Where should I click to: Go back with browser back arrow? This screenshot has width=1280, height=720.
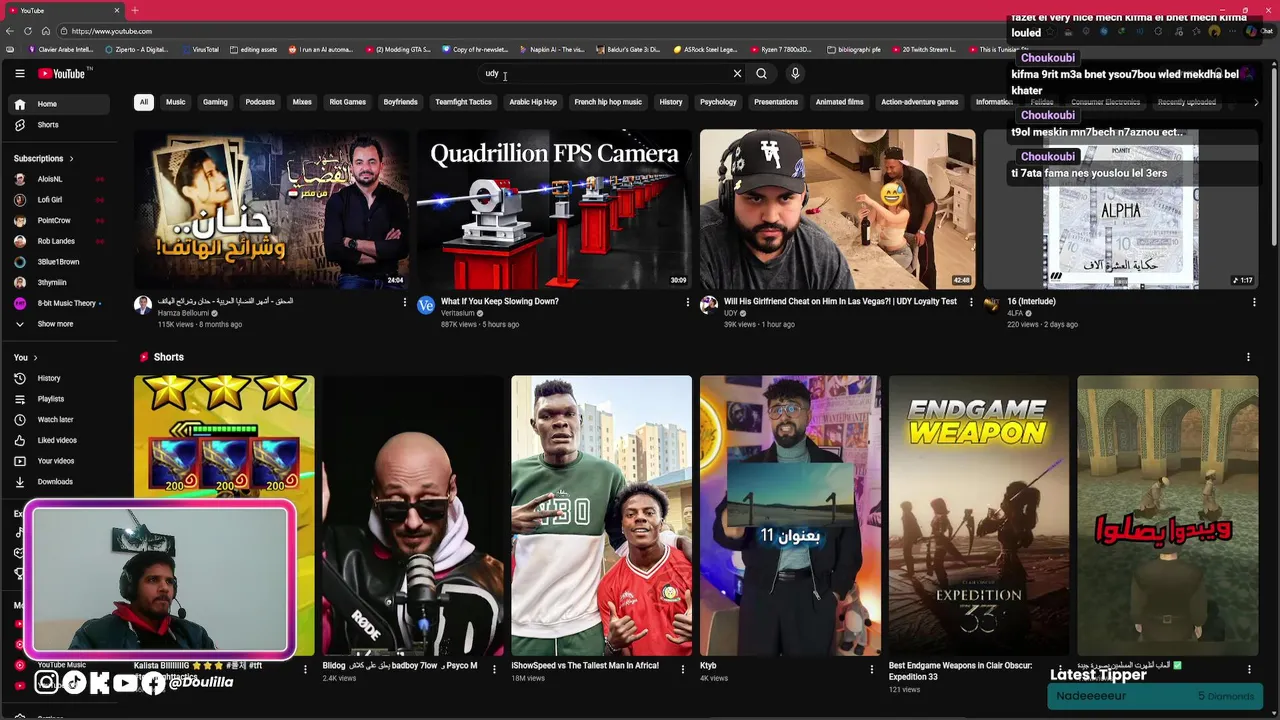pyautogui.click(x=10, y=31)
